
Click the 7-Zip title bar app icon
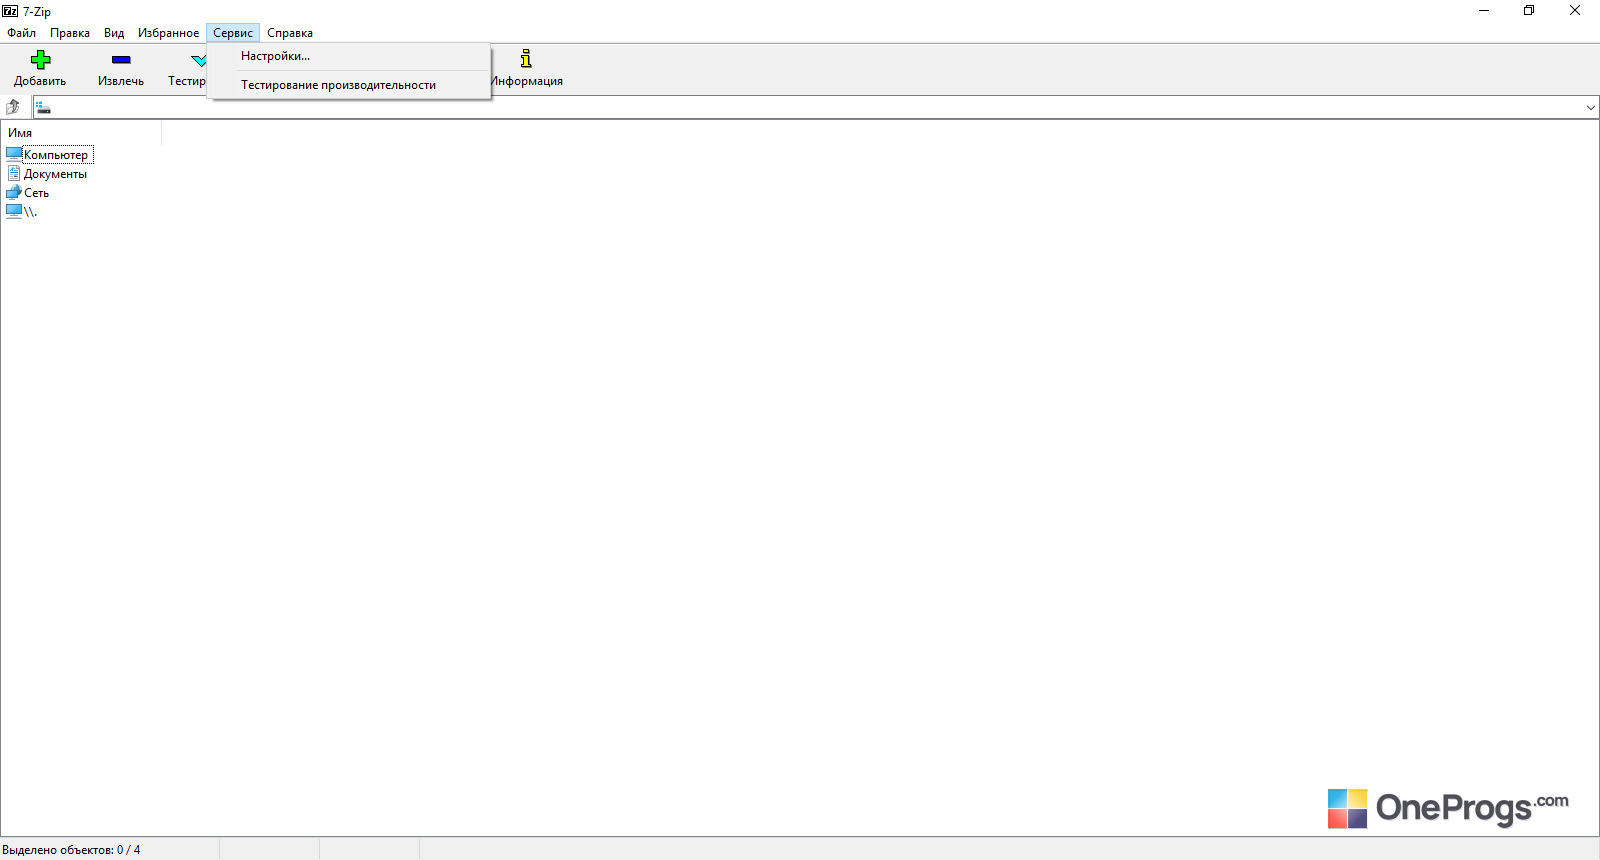(x=10, y=11)
